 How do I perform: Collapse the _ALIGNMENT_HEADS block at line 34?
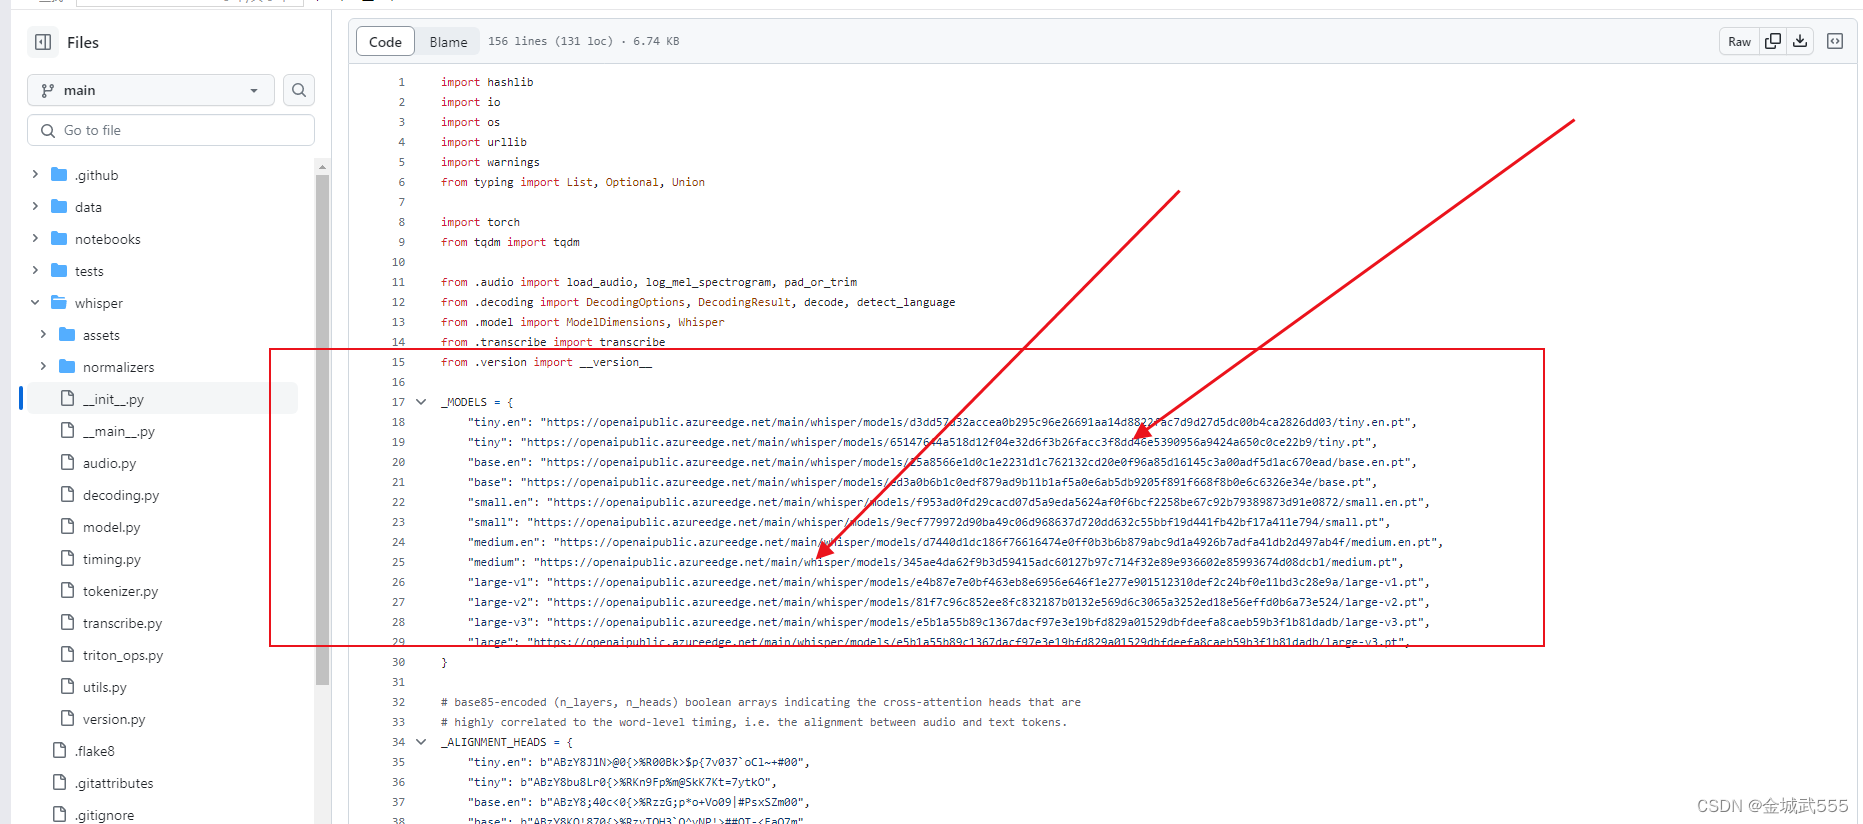click(421, 742)
